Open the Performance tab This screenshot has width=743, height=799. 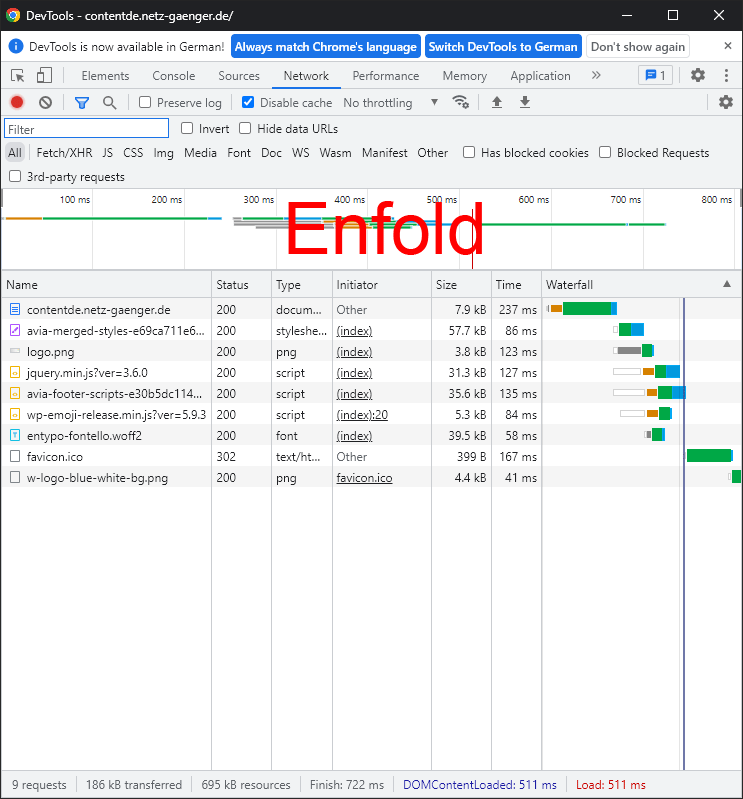tap(385, 76)
